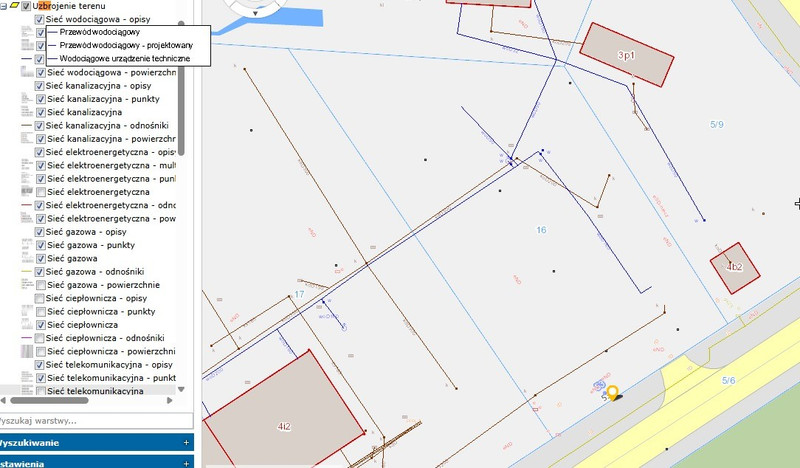Click building 3p1 on the map
The height and width of the screenshot is (468, 800).
[626, 53]
